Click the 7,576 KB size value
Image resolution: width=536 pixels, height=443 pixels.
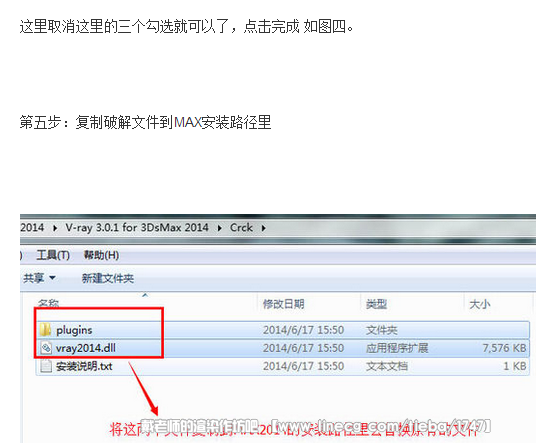[x=504, y=348]
